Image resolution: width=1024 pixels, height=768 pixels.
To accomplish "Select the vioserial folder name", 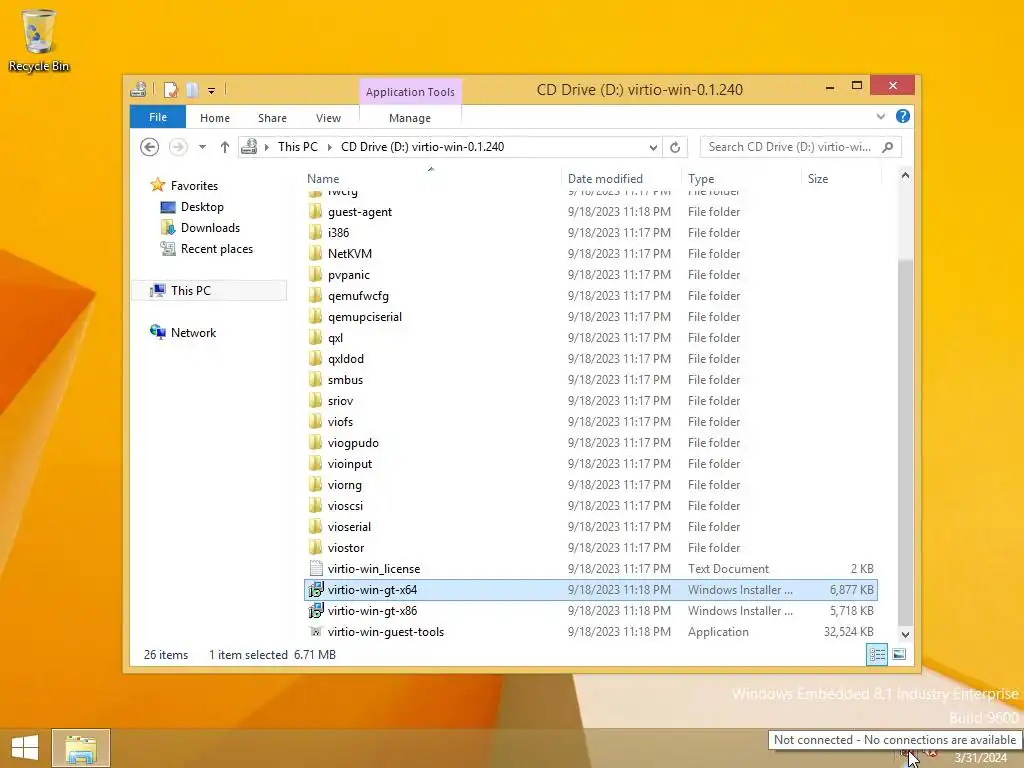I will click(349, 526).
